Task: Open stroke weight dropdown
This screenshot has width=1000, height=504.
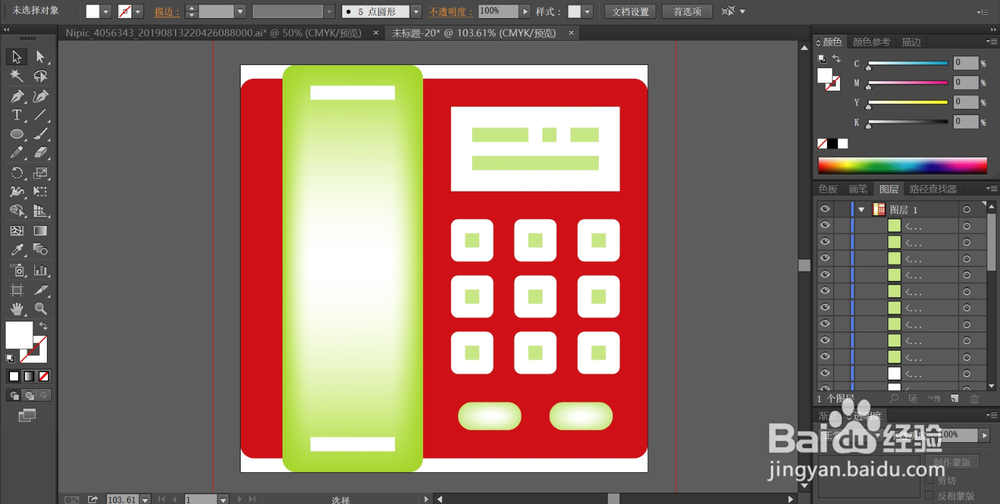Action: click(x=240, y=11)
